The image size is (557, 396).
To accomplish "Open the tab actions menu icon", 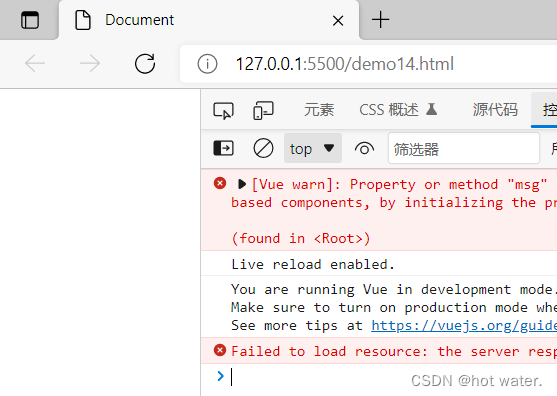I will (30, 20).
